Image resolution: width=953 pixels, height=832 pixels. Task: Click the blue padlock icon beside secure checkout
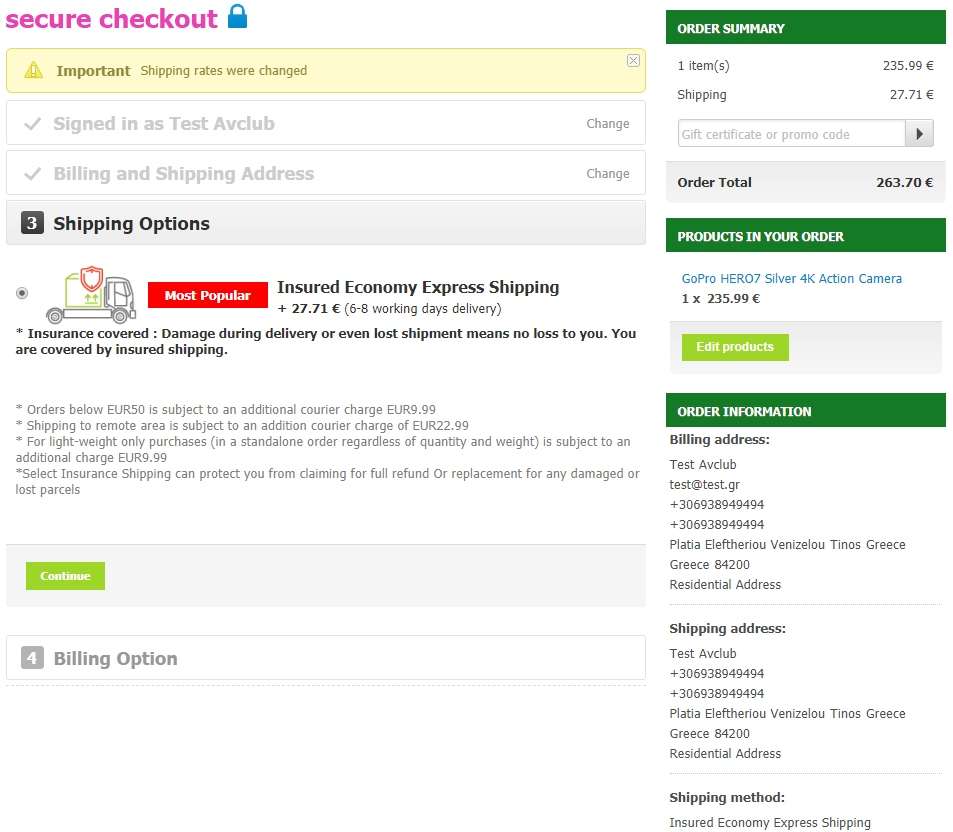click(237, 16)
